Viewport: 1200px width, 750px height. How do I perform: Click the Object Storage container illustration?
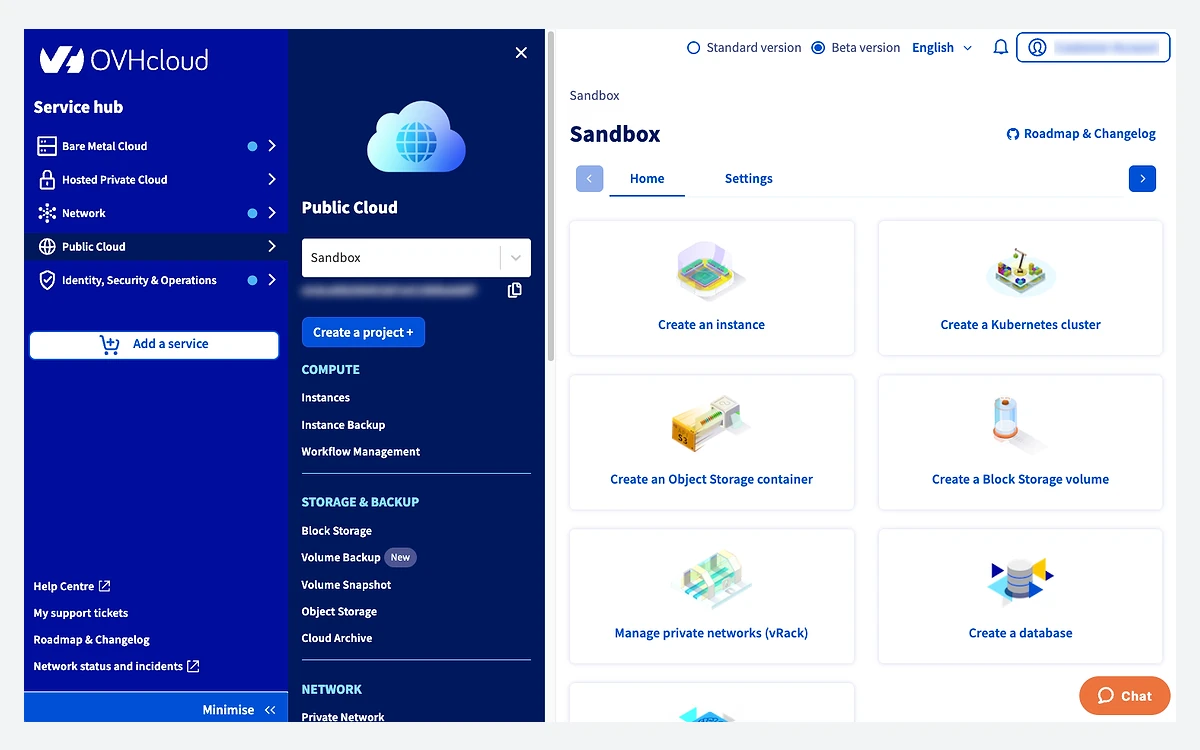pyautogui.click(x=711, y=425)
